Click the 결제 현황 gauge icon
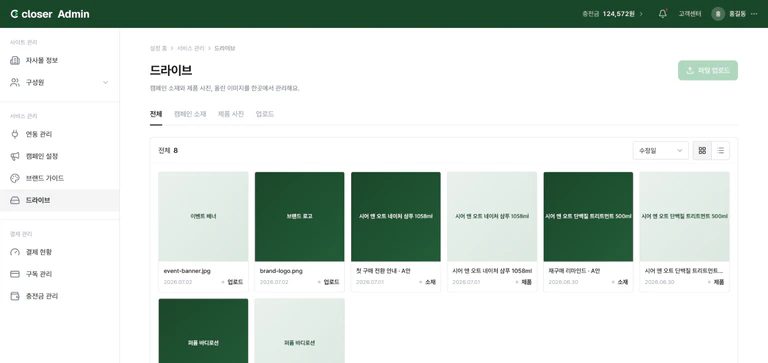 click(15, 252)
